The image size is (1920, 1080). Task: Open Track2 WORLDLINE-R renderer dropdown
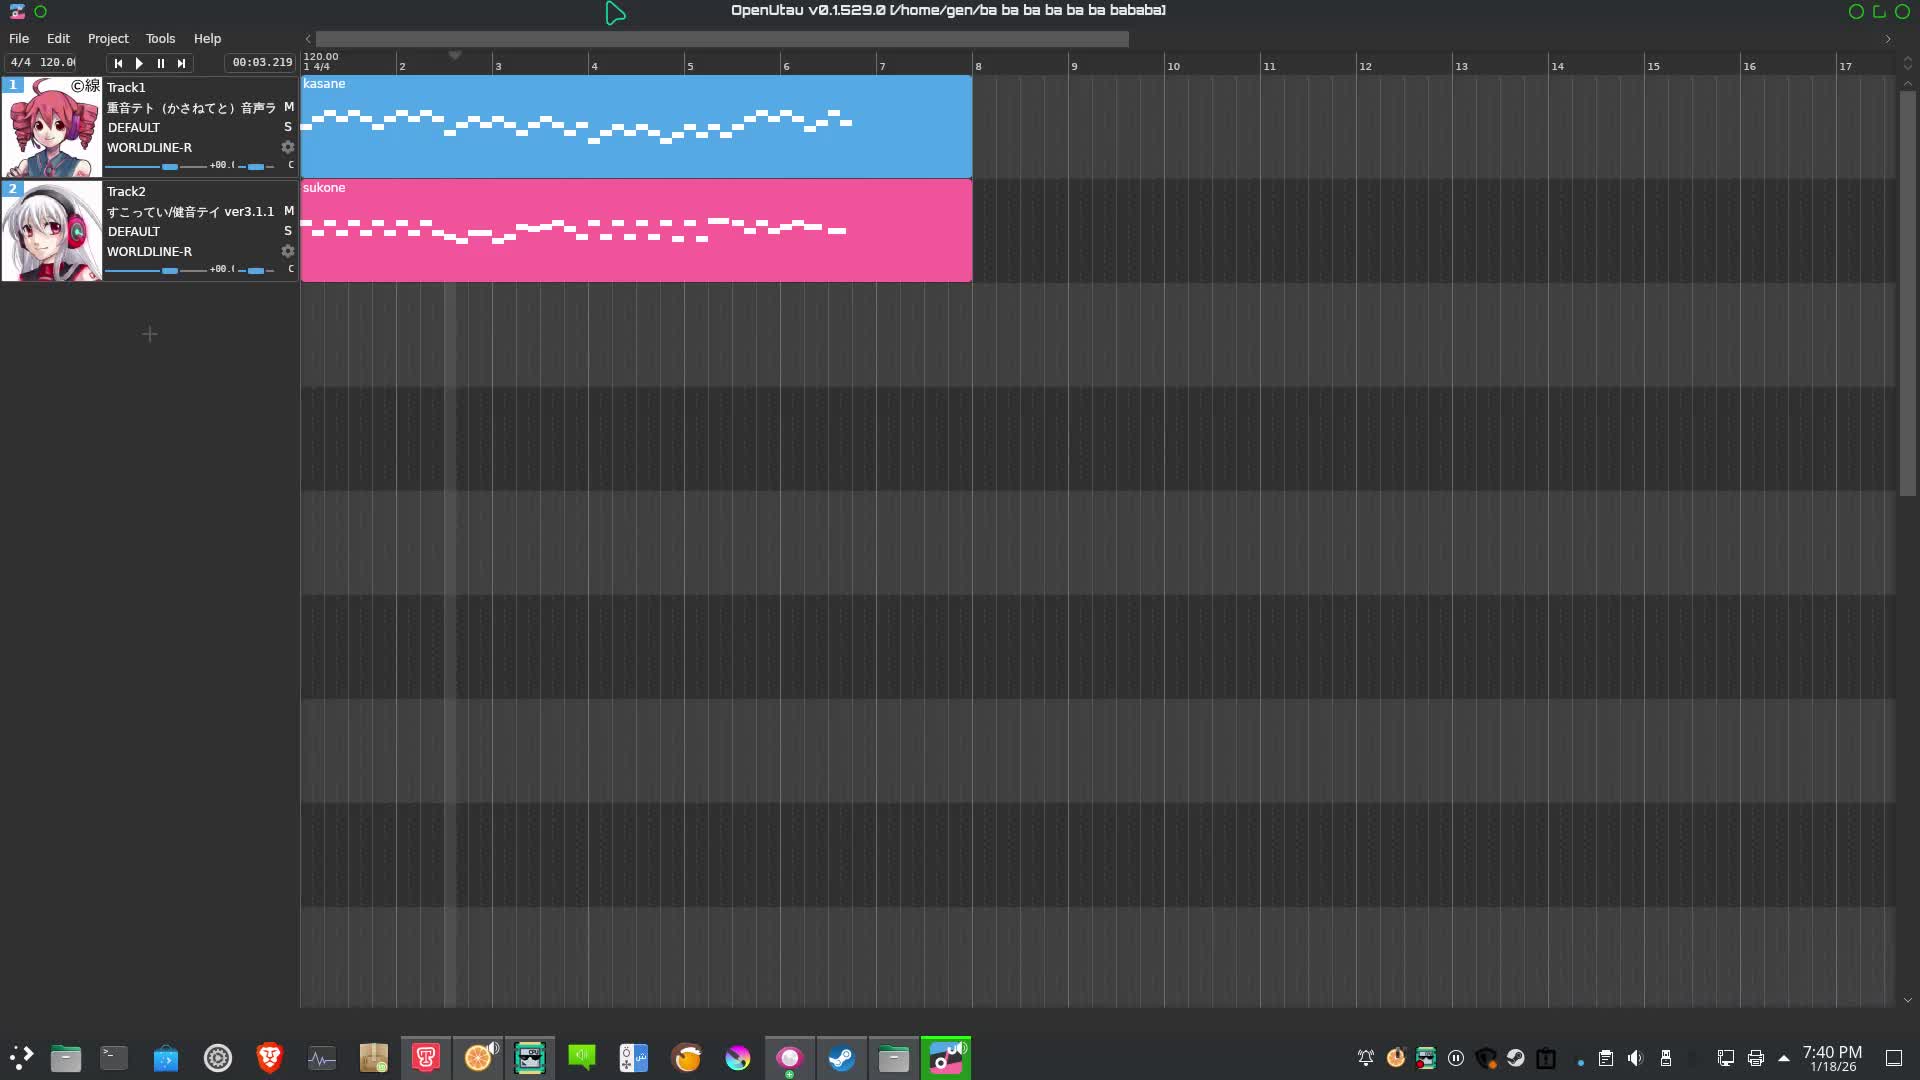tap(150, 252)
